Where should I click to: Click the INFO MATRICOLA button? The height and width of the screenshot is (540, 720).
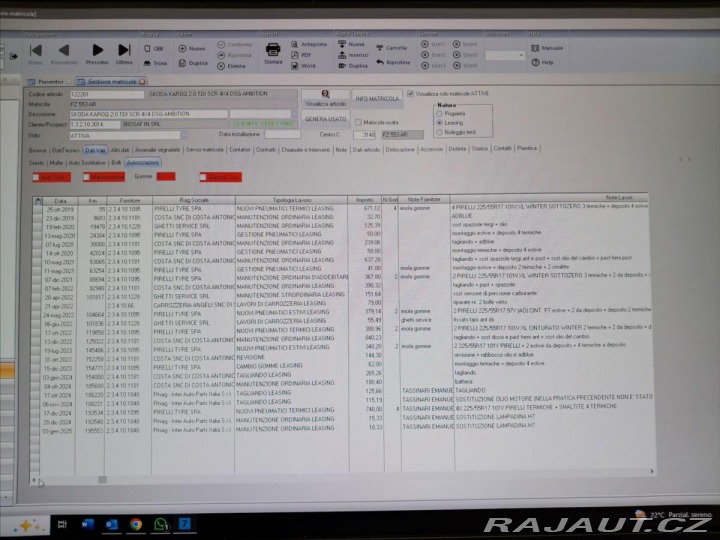(377, 99)
